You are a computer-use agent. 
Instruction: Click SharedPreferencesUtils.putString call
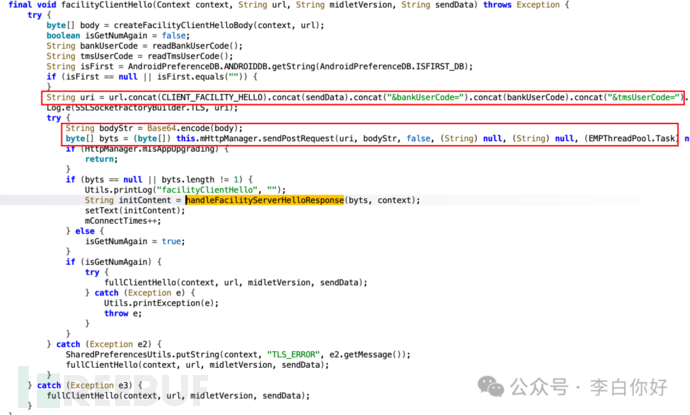pyautogui.click(x=142, y=355)
